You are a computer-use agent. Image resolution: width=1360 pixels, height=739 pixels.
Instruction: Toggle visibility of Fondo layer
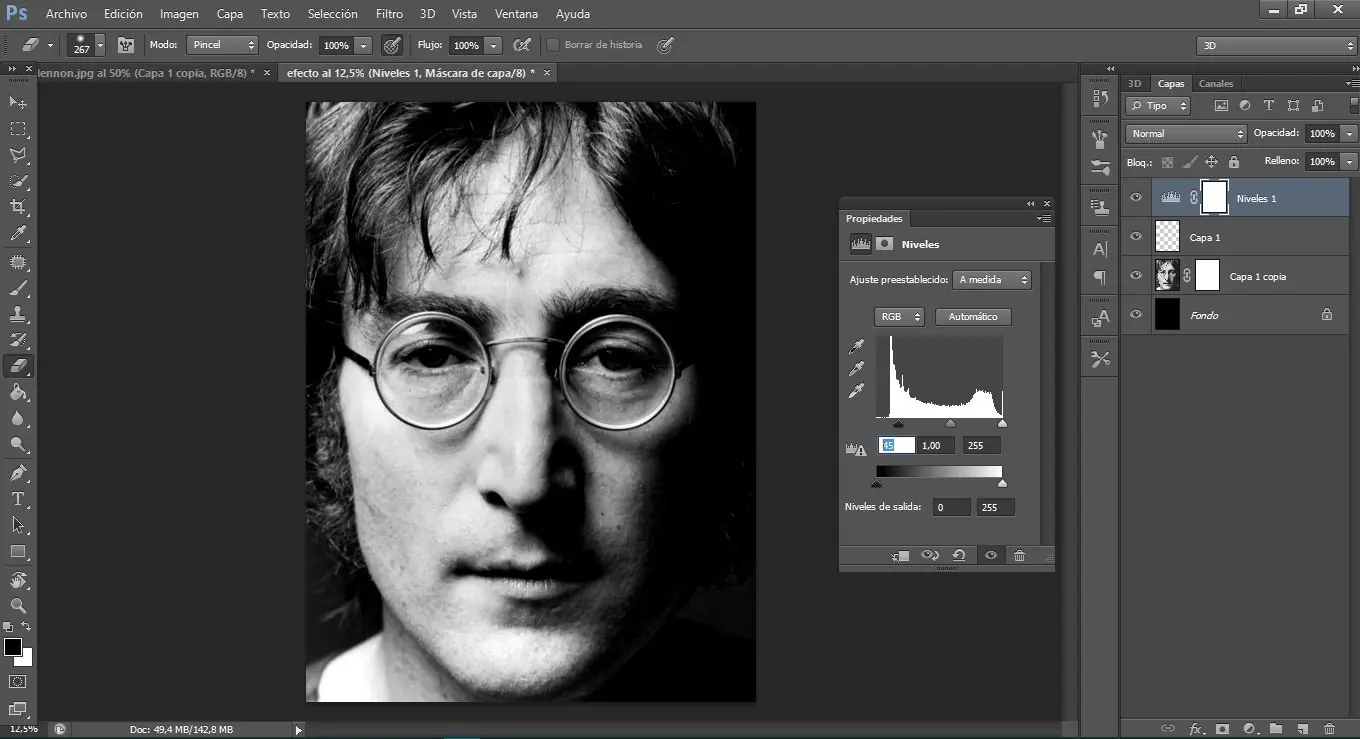tap(1135, 315)
